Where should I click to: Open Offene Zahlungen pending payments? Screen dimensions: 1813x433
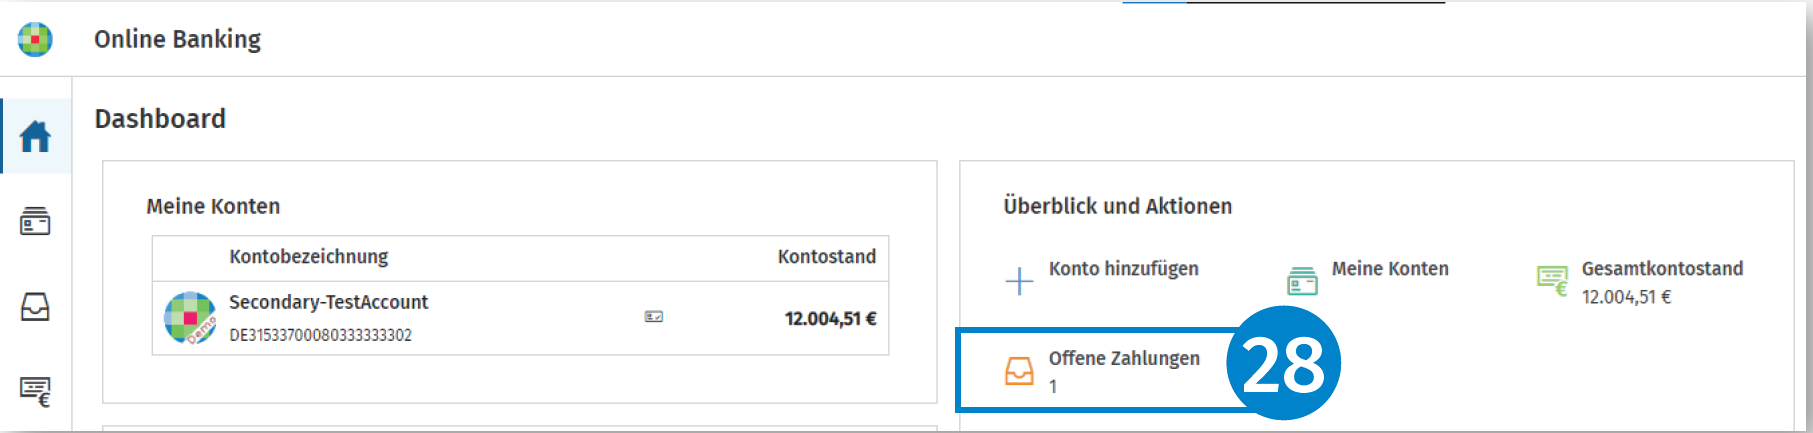click(x=1124, y=358)
